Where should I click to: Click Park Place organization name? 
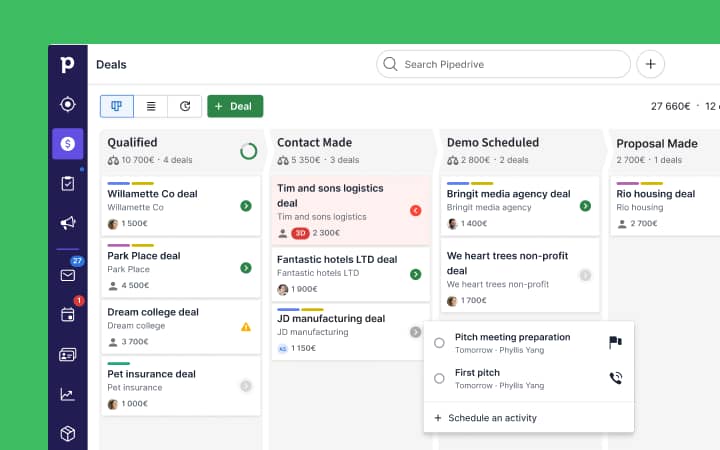(129, 270)
